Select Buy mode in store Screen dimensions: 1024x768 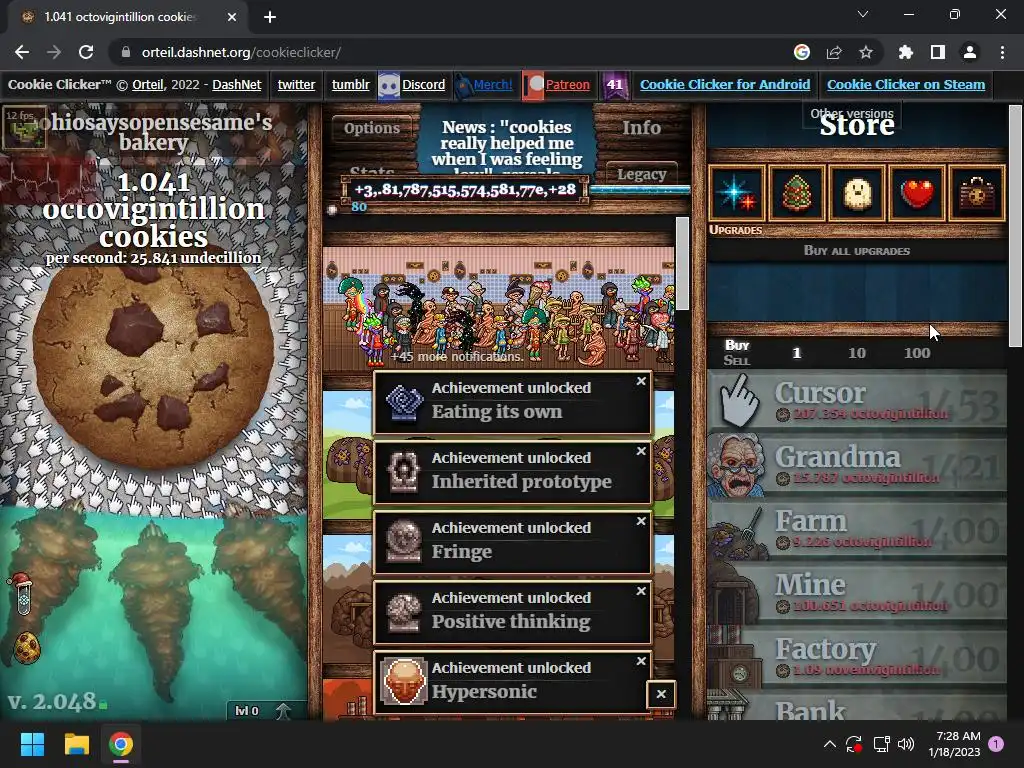737,345
